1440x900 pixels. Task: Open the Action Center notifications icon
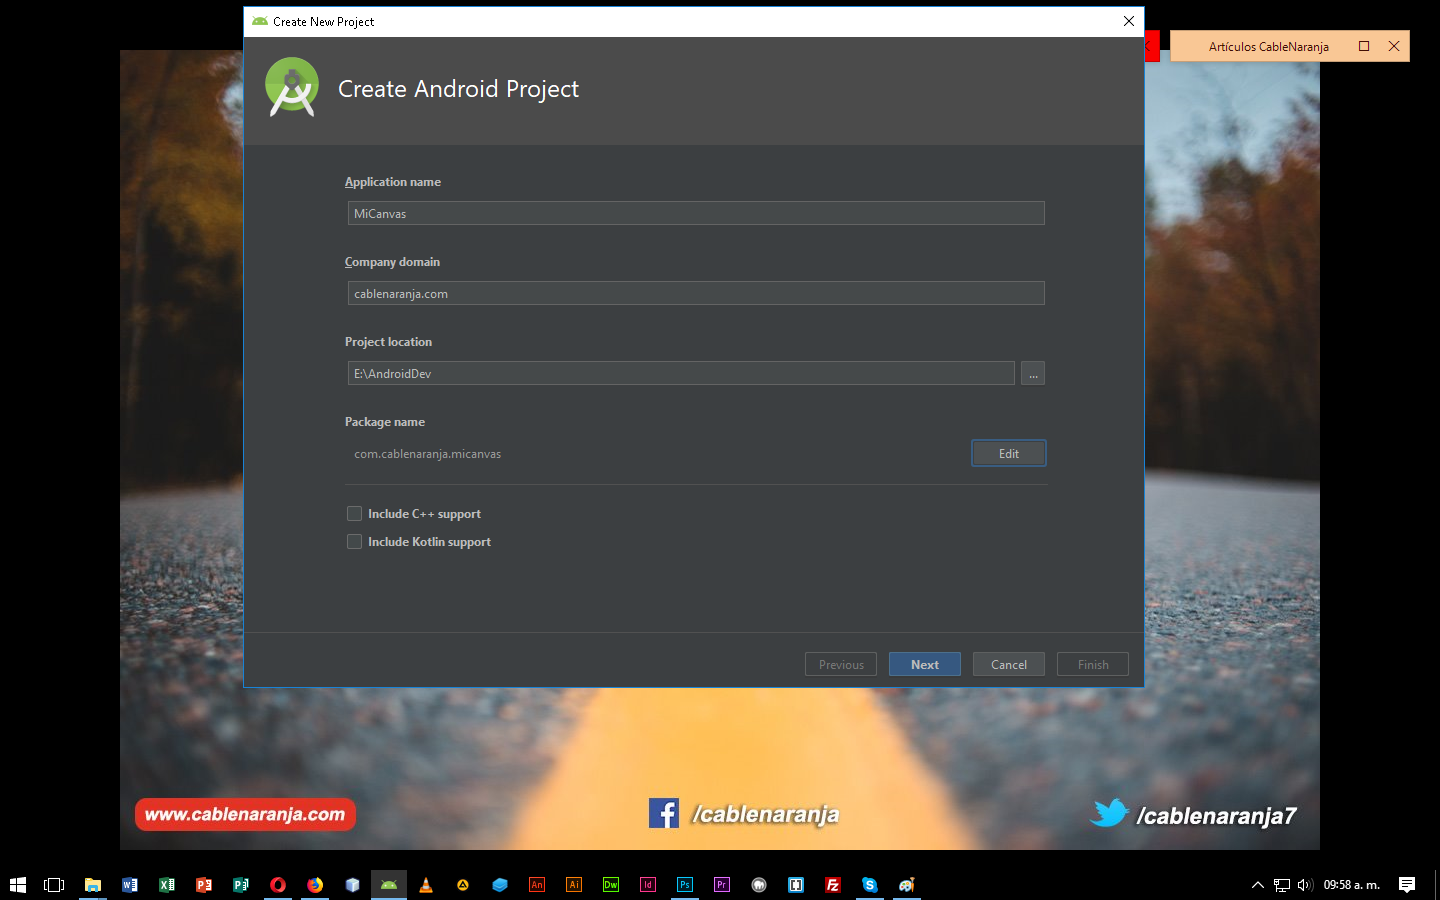tap(1407, 885)
